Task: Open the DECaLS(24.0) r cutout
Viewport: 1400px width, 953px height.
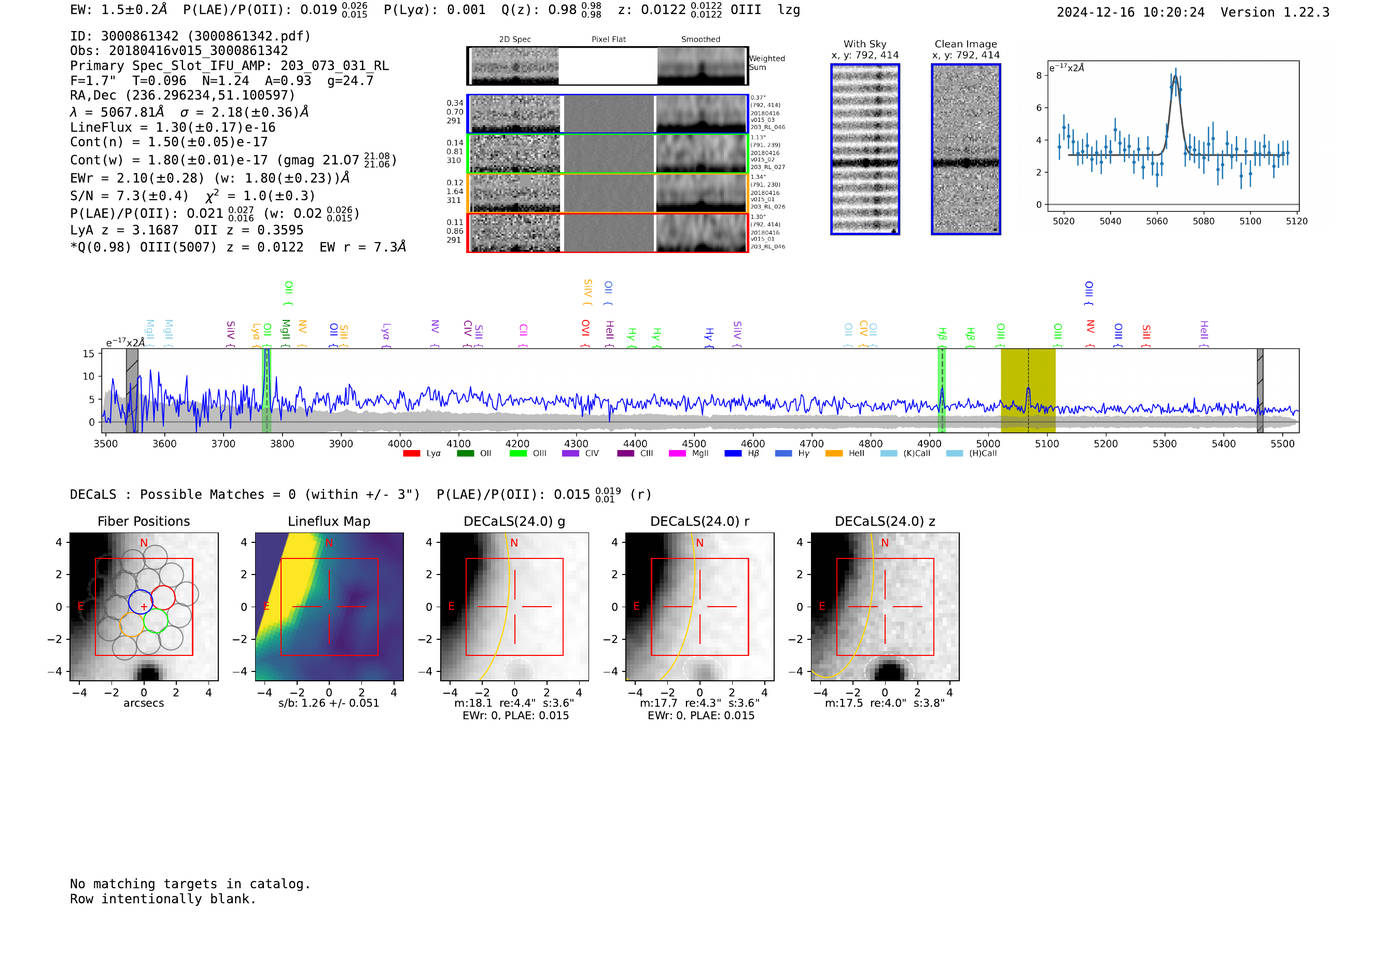Action: coord(700,607)
